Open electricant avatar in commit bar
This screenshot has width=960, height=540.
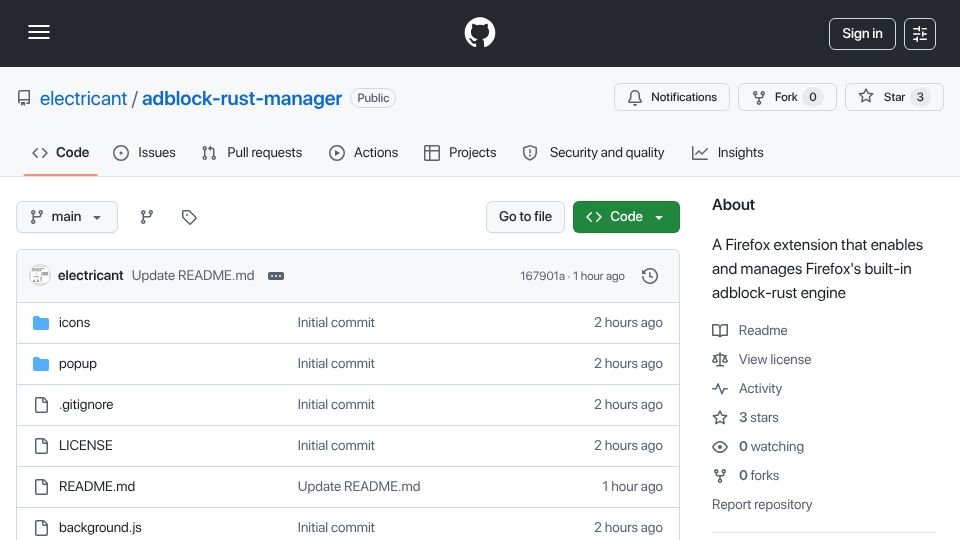(40, 276)
